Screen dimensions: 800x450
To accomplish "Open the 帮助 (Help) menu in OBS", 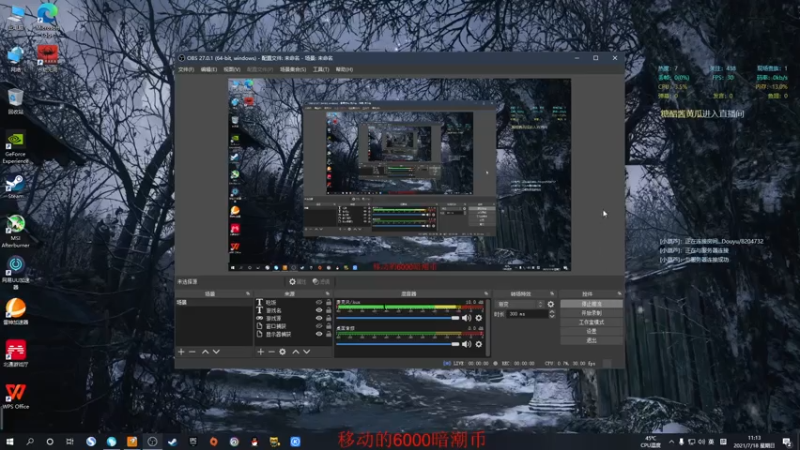I will [x=344, y=69].
